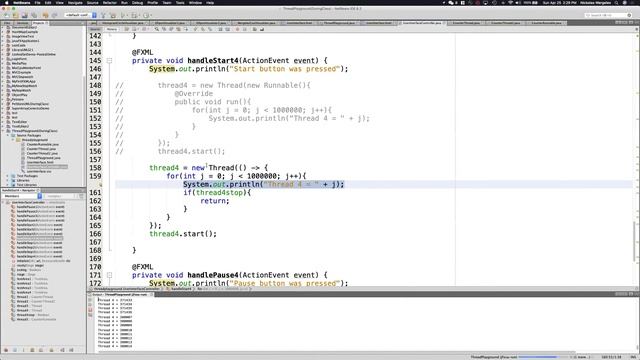
Task: Click the Clean and Build icon
Action: (113, 15)
